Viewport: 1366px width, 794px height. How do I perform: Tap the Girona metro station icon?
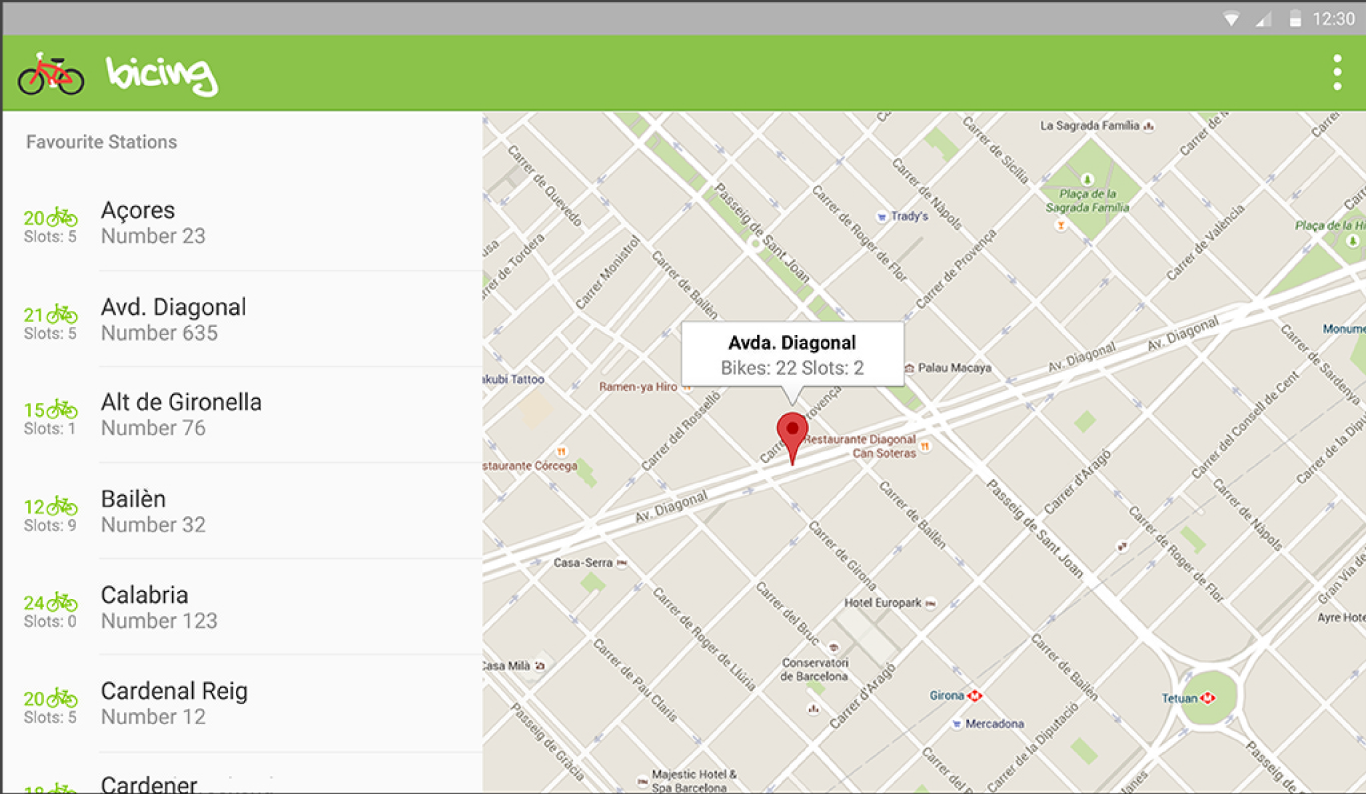[x=975, y=695]
